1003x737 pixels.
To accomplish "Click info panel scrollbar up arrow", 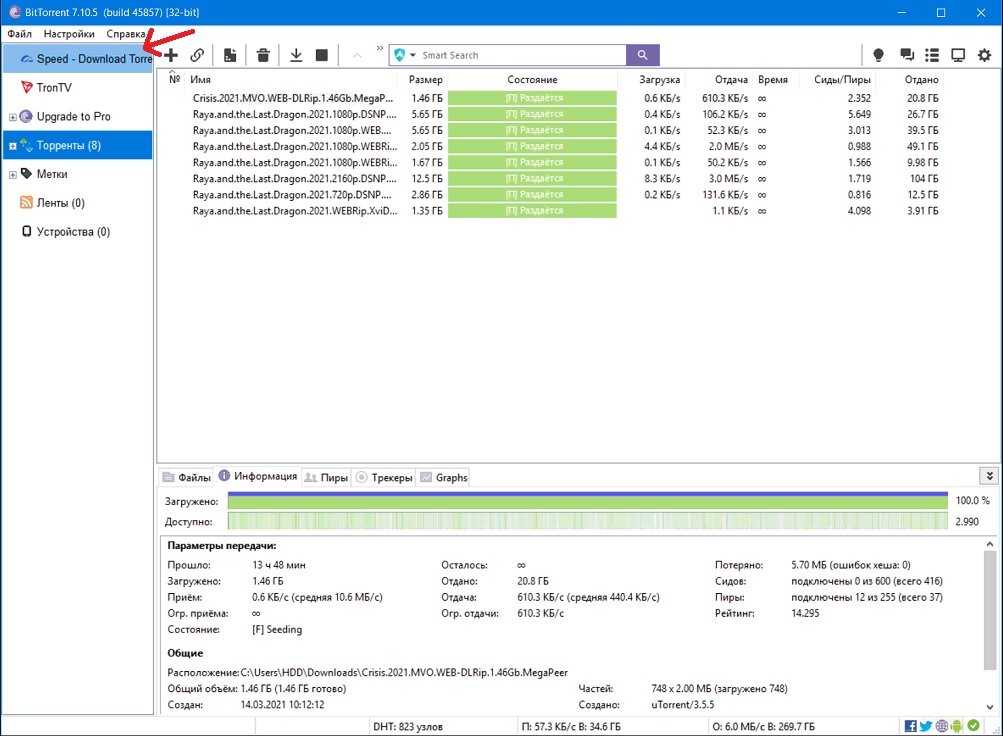I will pyautogui.click(x=990, y=544).
